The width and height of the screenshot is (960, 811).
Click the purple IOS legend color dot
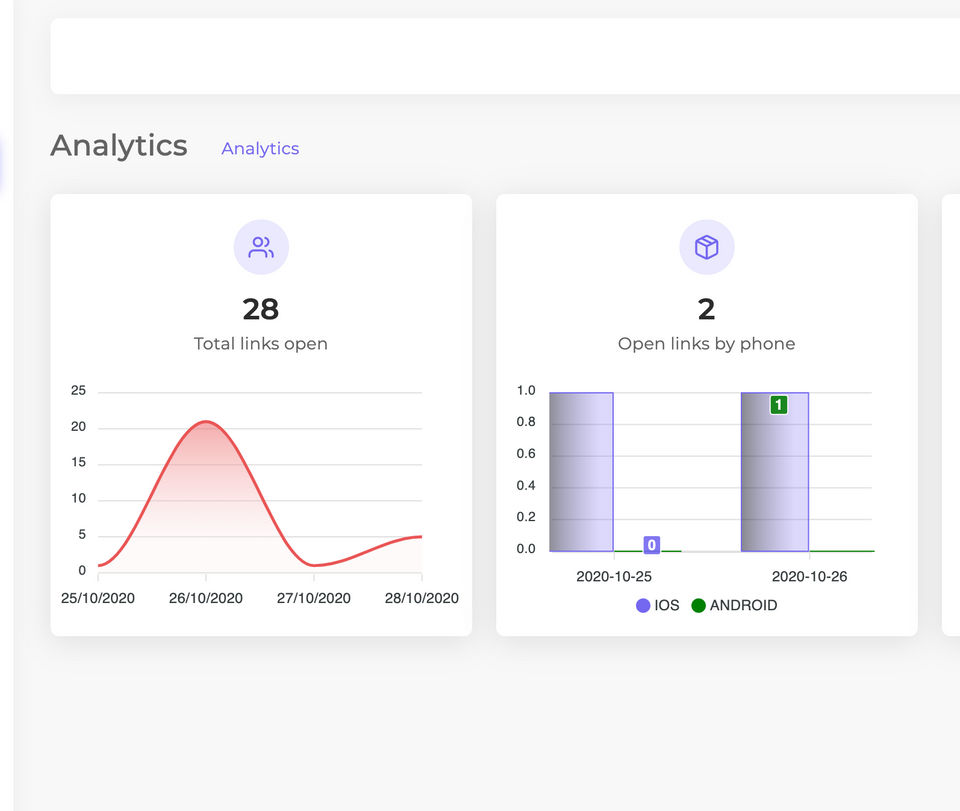(643, 605)
